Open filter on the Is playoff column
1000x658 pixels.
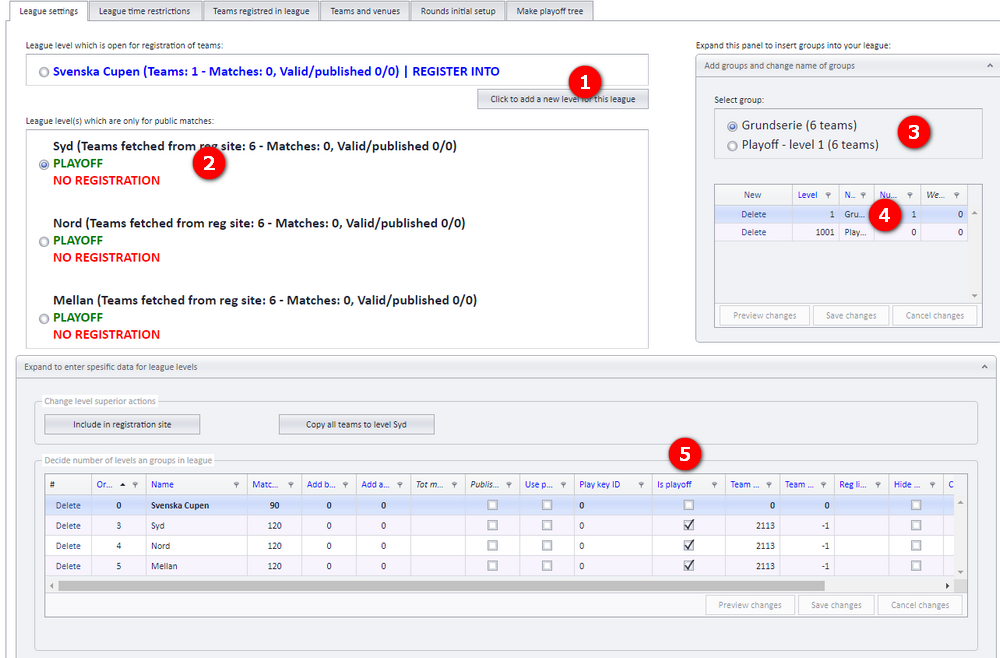pyautogui.click(x=714, y=485)
